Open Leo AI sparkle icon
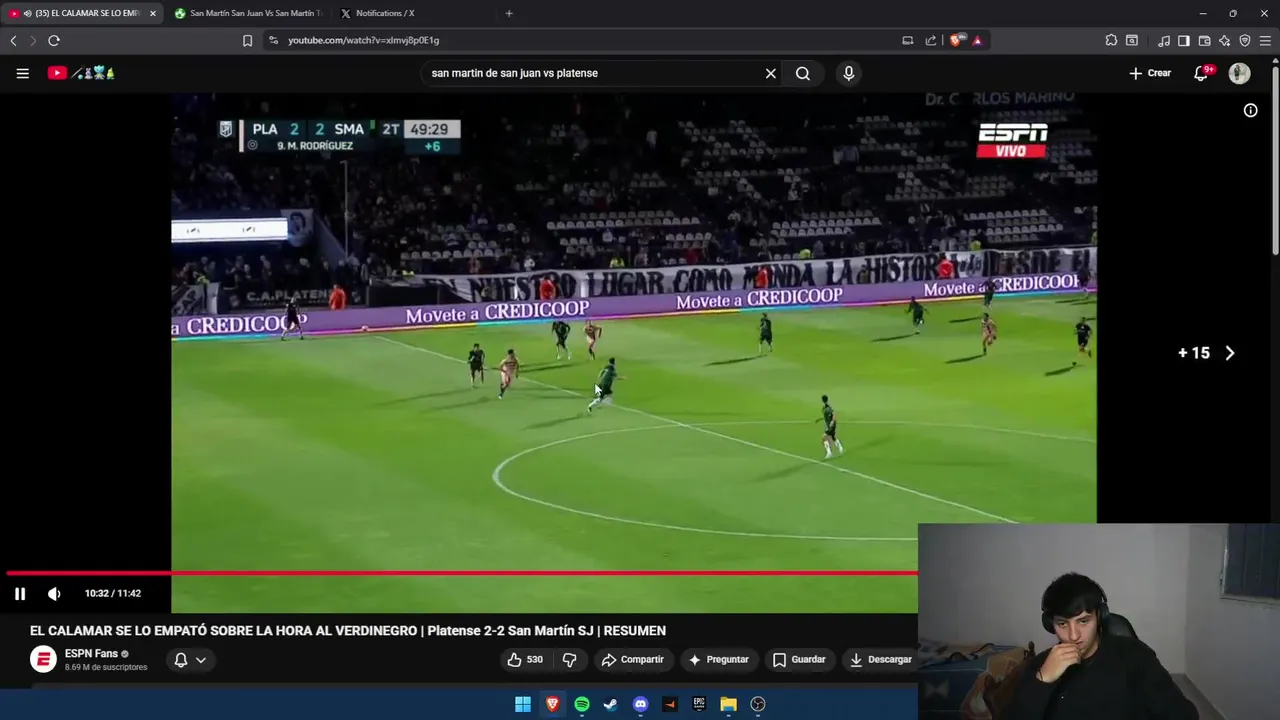The image size is (1280, 720). [x=1225, y=40]
